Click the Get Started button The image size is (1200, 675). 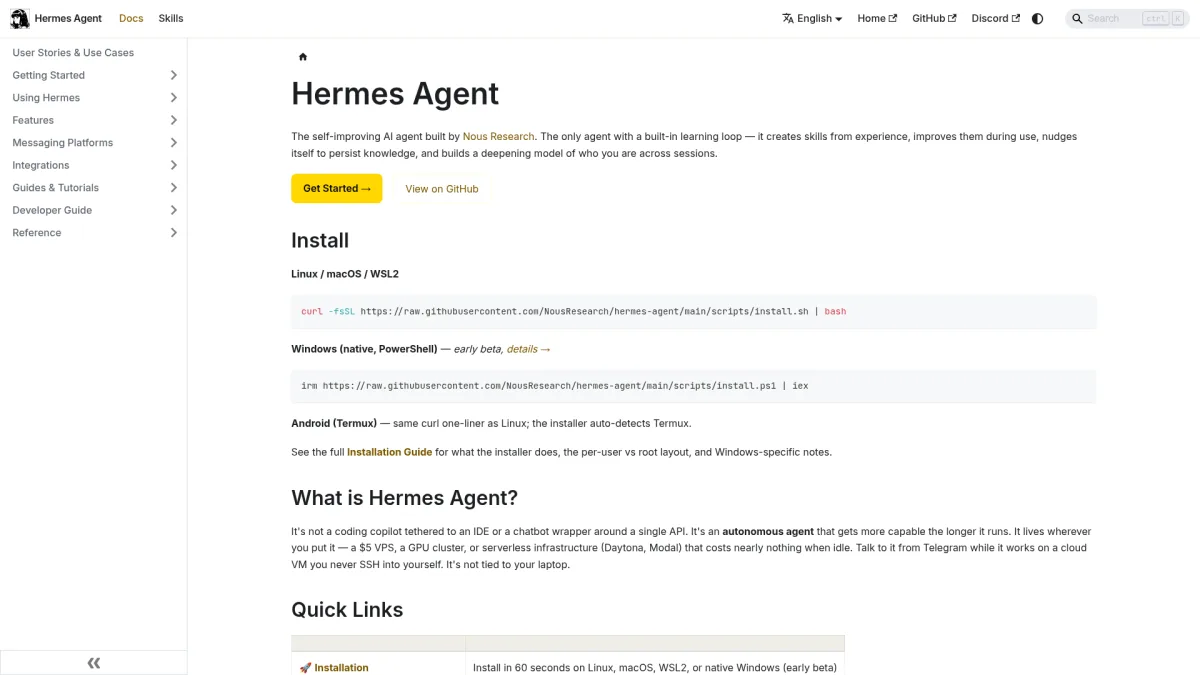tap(336, 188)
